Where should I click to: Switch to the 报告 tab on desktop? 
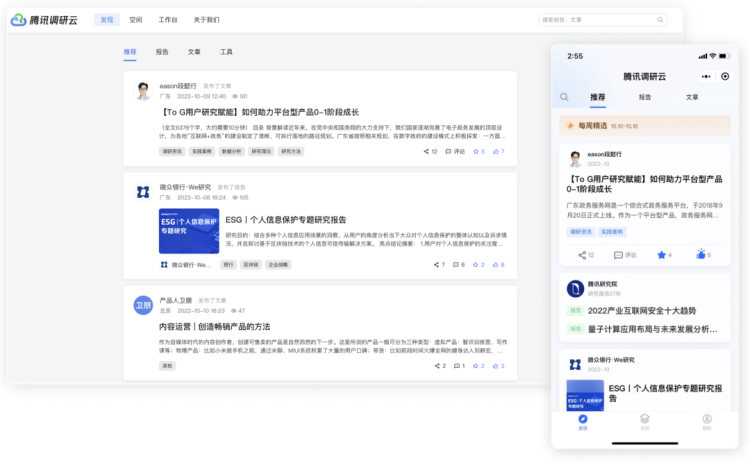pos(162,52)
